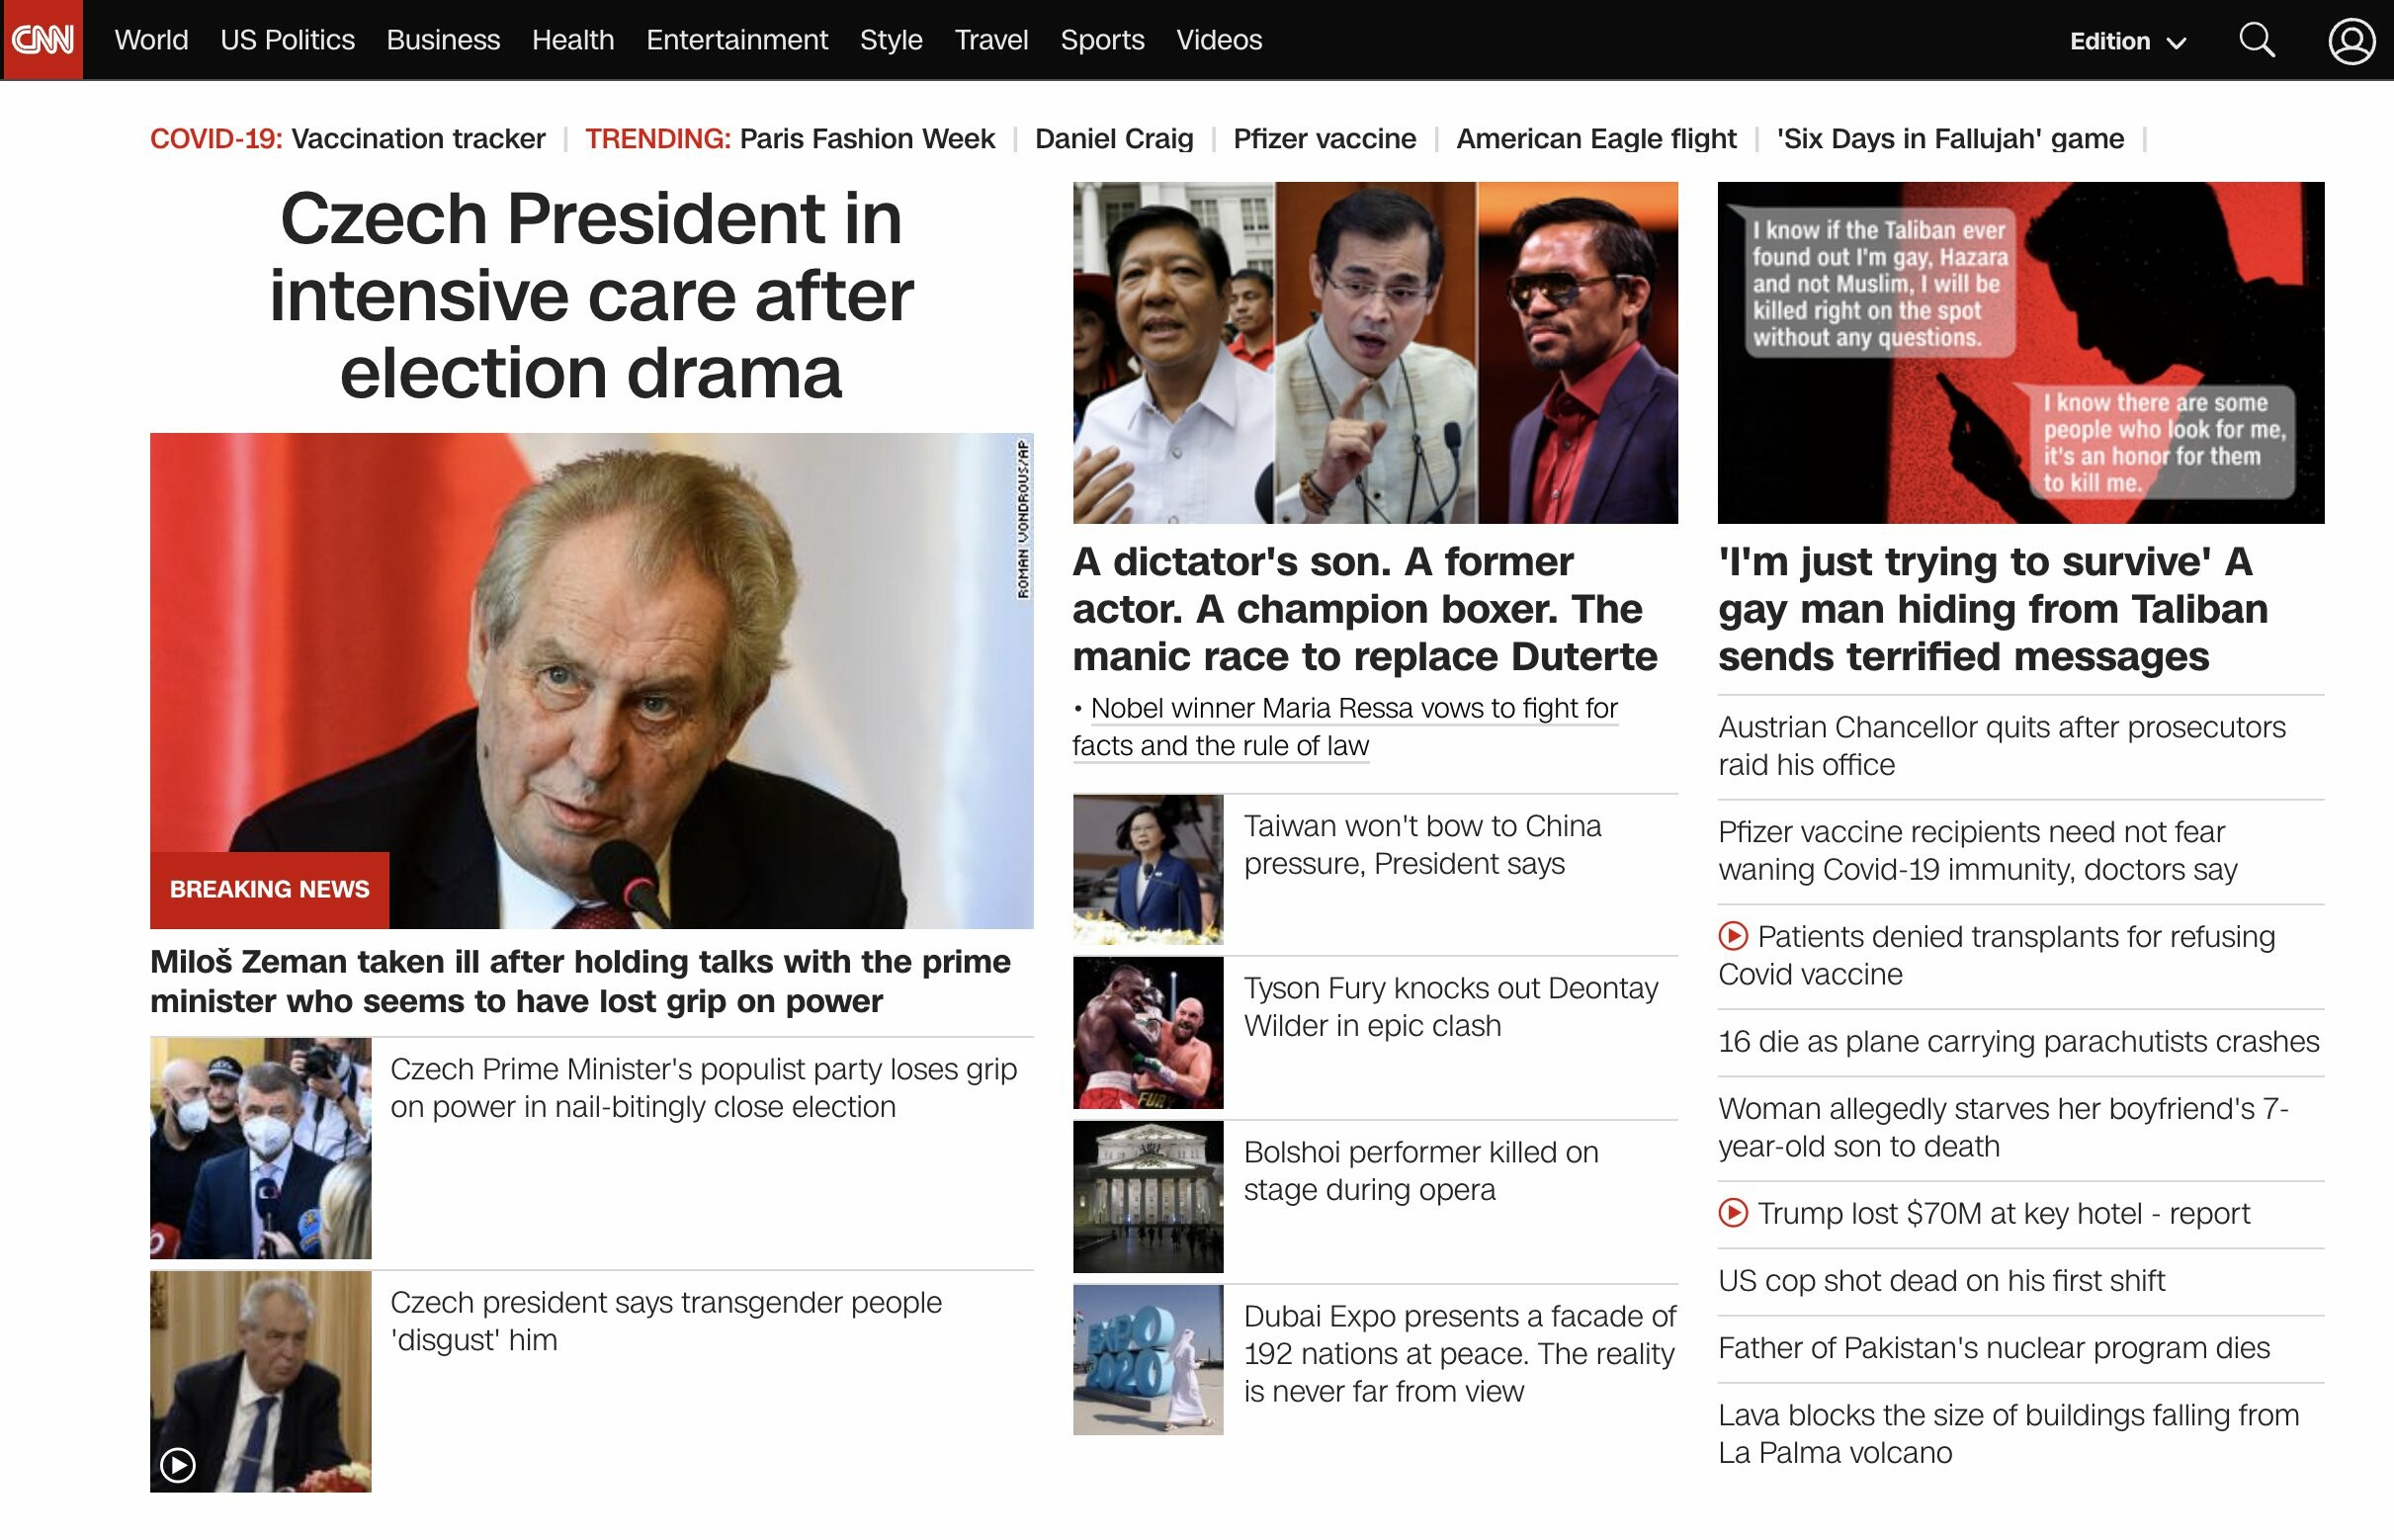
Task: Open the search magnifier icon
Action: [x=2256, y=41]
